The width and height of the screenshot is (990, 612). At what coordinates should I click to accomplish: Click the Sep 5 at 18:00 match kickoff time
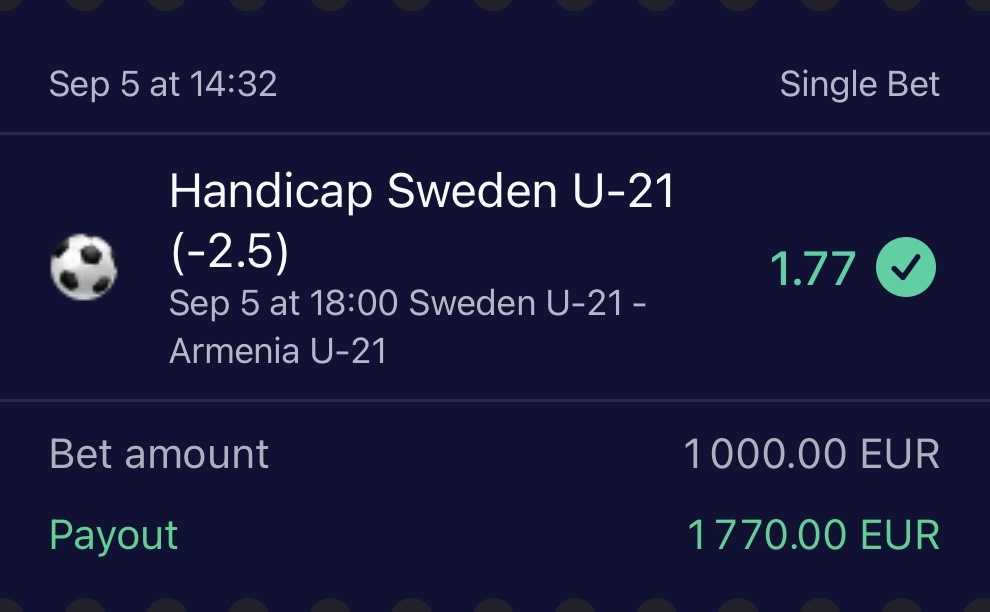point(284,303)
